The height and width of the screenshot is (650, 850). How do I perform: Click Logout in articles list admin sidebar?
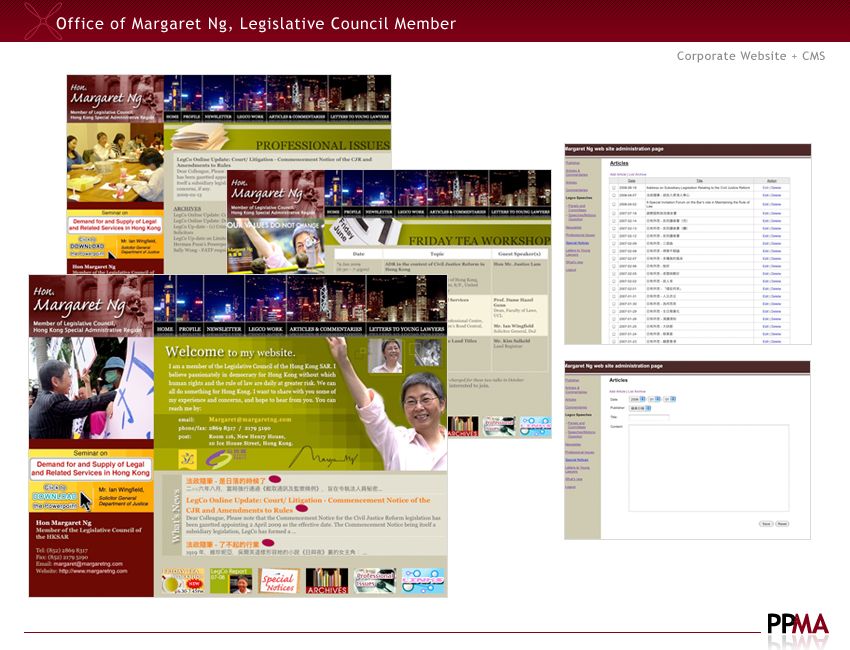(x=571, y=270)
